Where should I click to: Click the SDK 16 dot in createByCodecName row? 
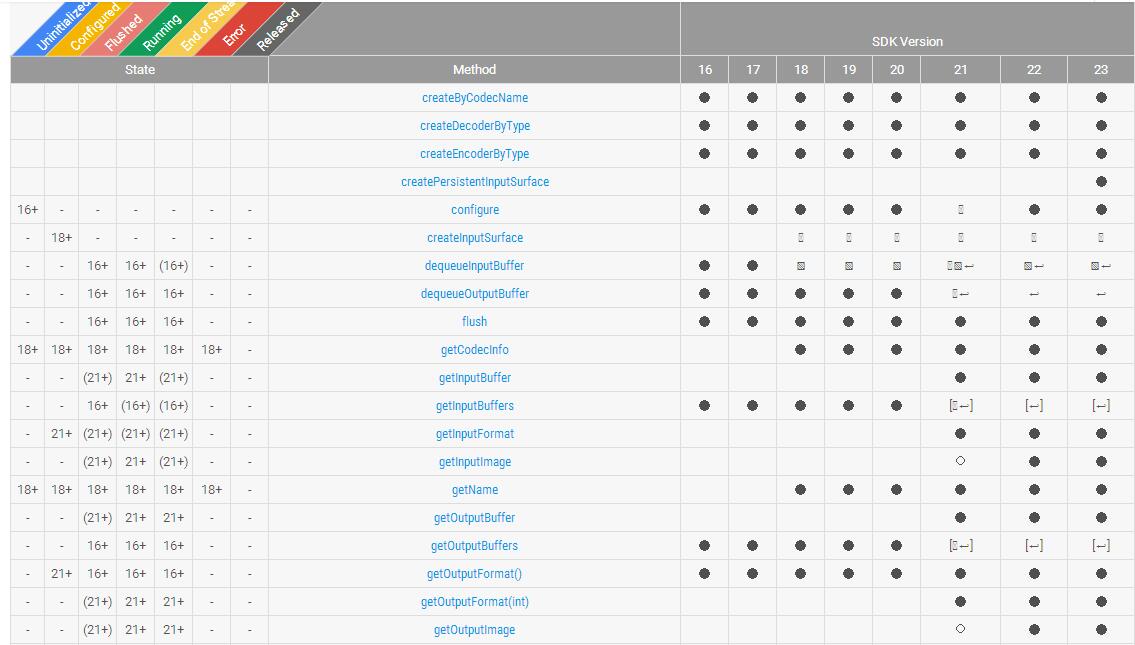(x=704, y=98)
